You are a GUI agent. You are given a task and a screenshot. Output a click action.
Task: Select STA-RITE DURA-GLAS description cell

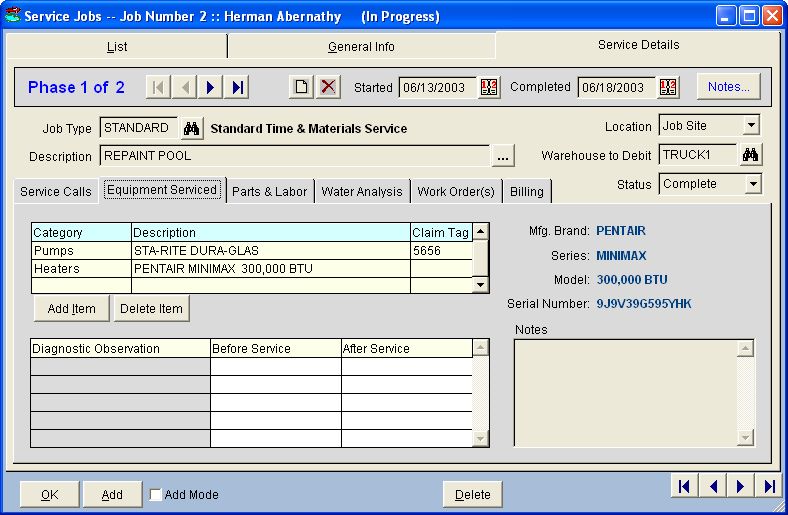pyautogui.click(x=271, y=251)
